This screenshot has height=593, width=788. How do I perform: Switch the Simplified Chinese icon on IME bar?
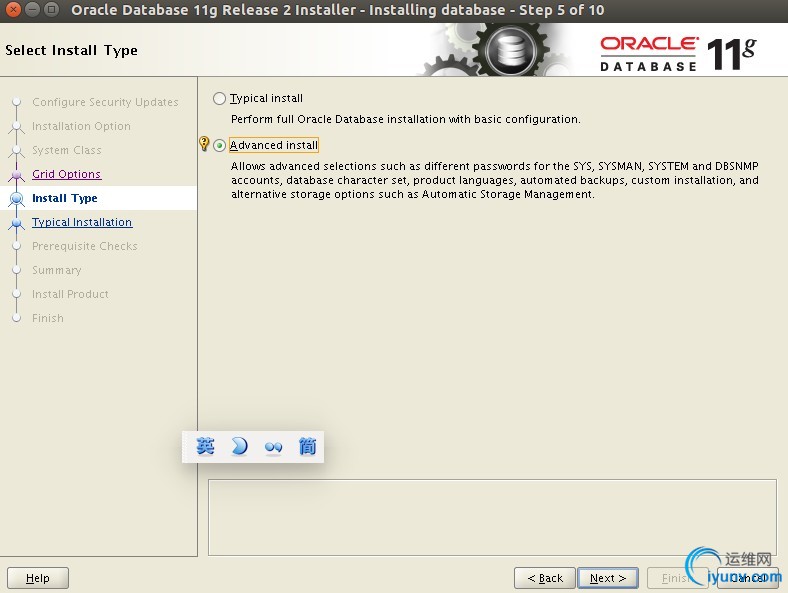pyautogui.click(x=307, y=446)
